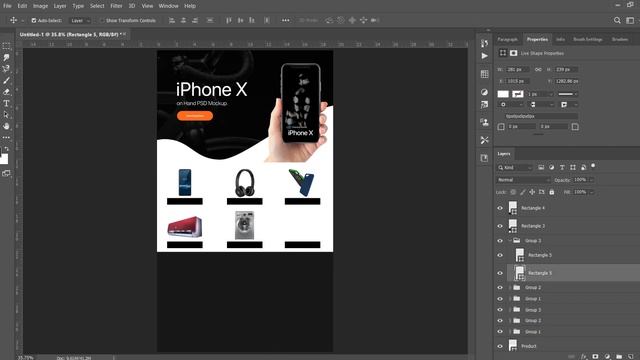Screen dimensions: 640x360
Task: Click the shape stroke color swatch
Action: (x=518, y=94)
